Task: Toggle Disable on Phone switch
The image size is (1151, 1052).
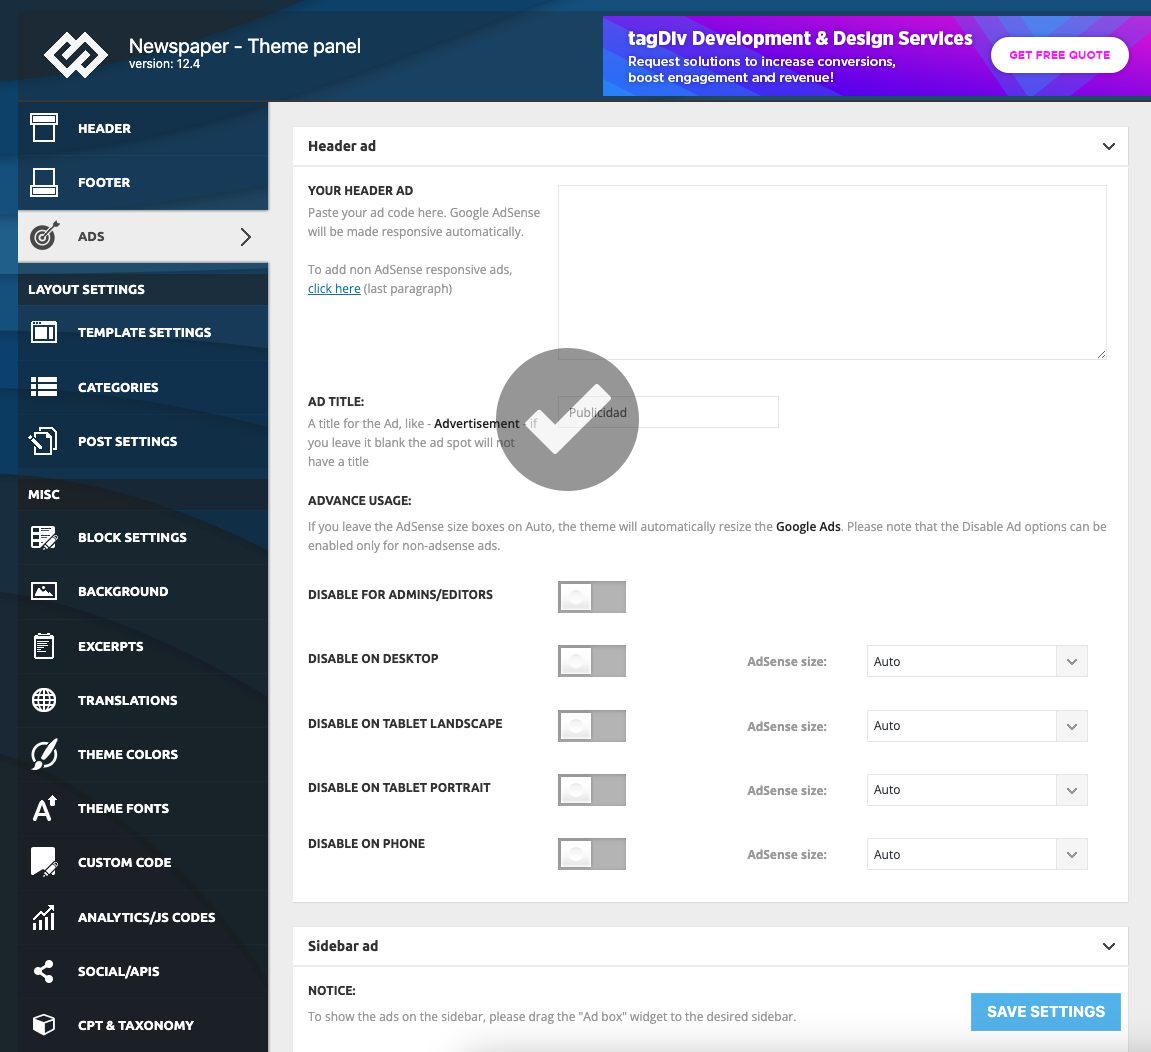Action: 592,854
